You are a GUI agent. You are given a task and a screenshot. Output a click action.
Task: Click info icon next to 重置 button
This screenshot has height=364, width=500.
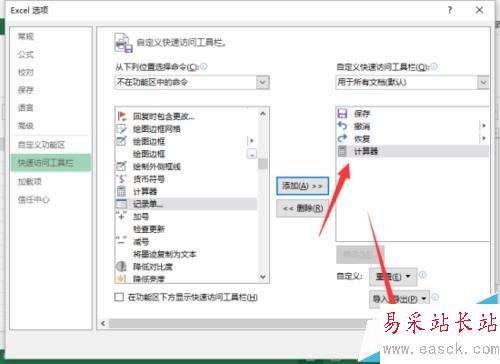[422, 275]
